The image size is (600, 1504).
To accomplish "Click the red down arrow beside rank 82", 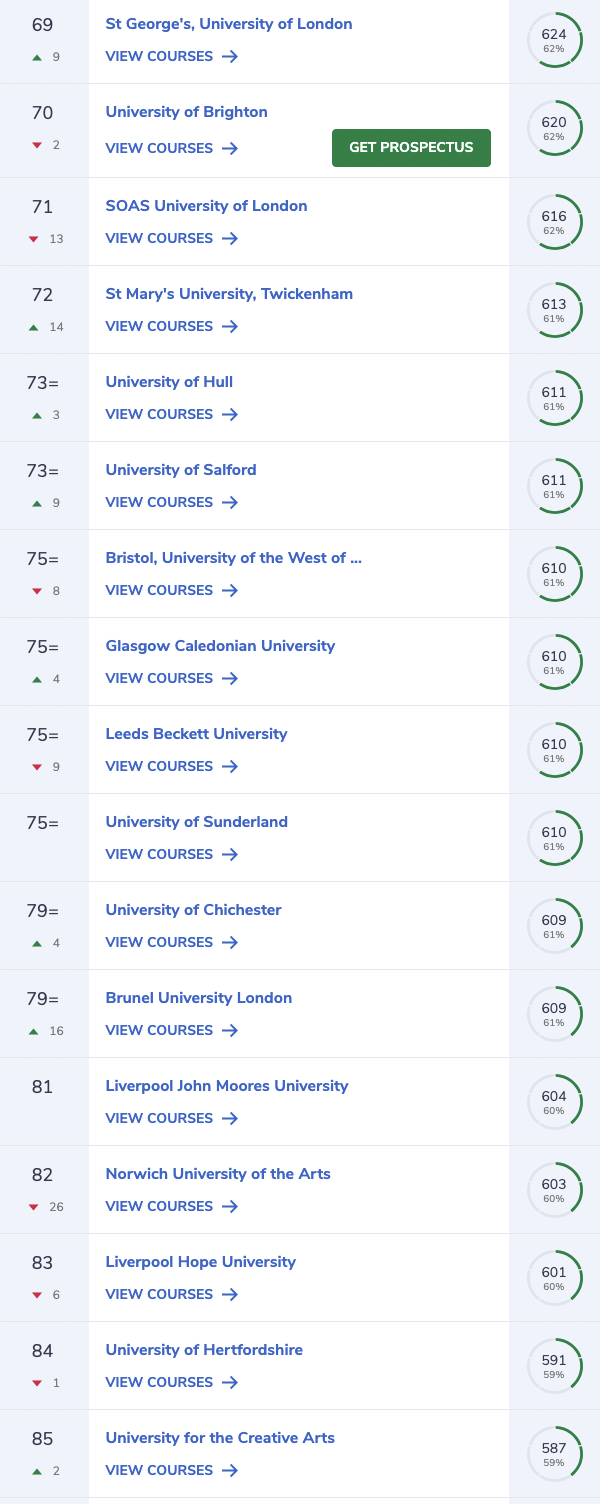I will tap(36, 1208).
